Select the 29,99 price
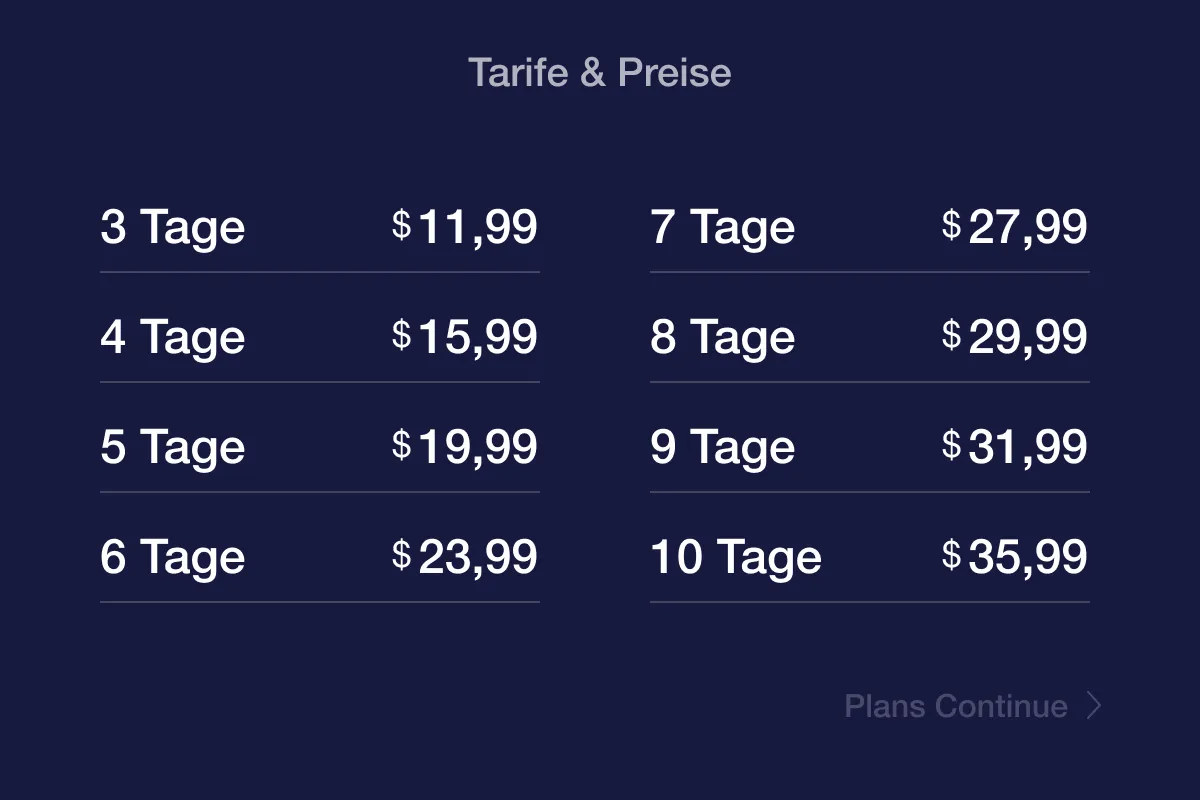1200x800 pixels. click(1028, 337)
